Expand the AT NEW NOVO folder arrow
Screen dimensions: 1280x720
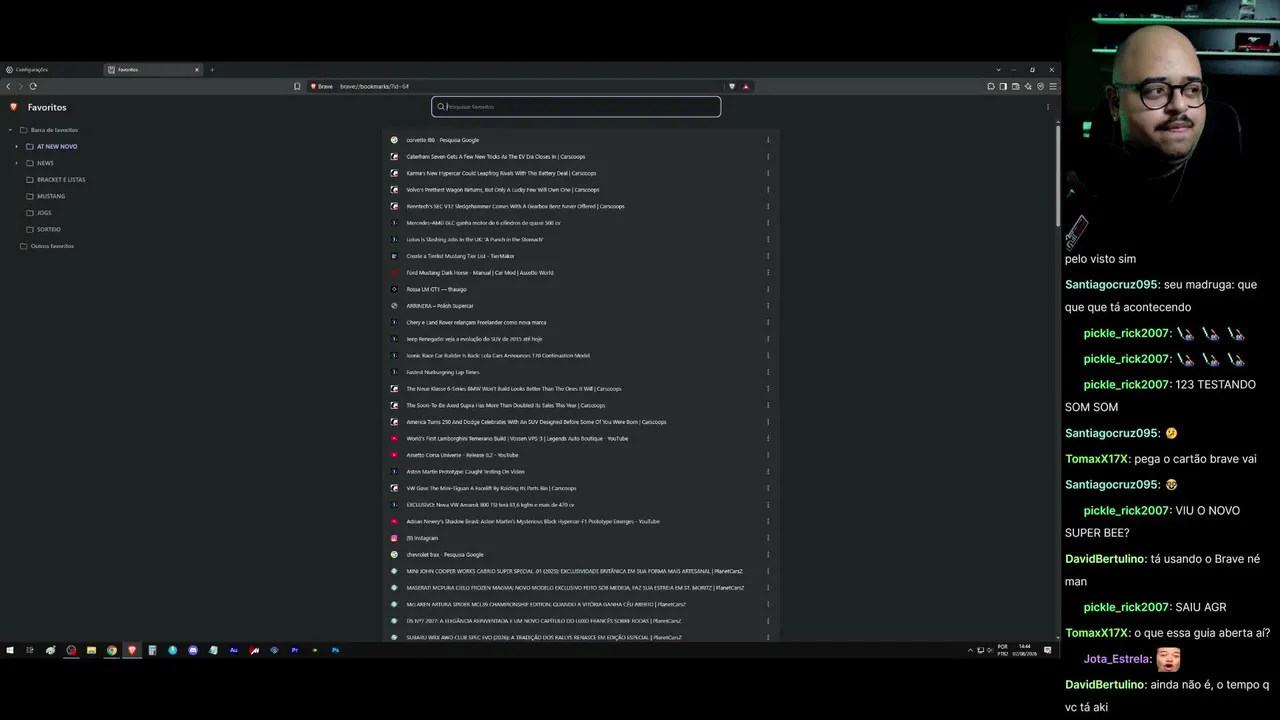pyautogui.click(x=17, y=147)
